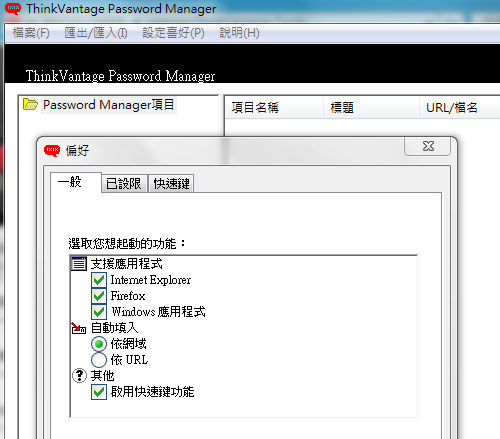Select the Password Manager項目 tree node
The image size is (500, 439).
[109, 105]
